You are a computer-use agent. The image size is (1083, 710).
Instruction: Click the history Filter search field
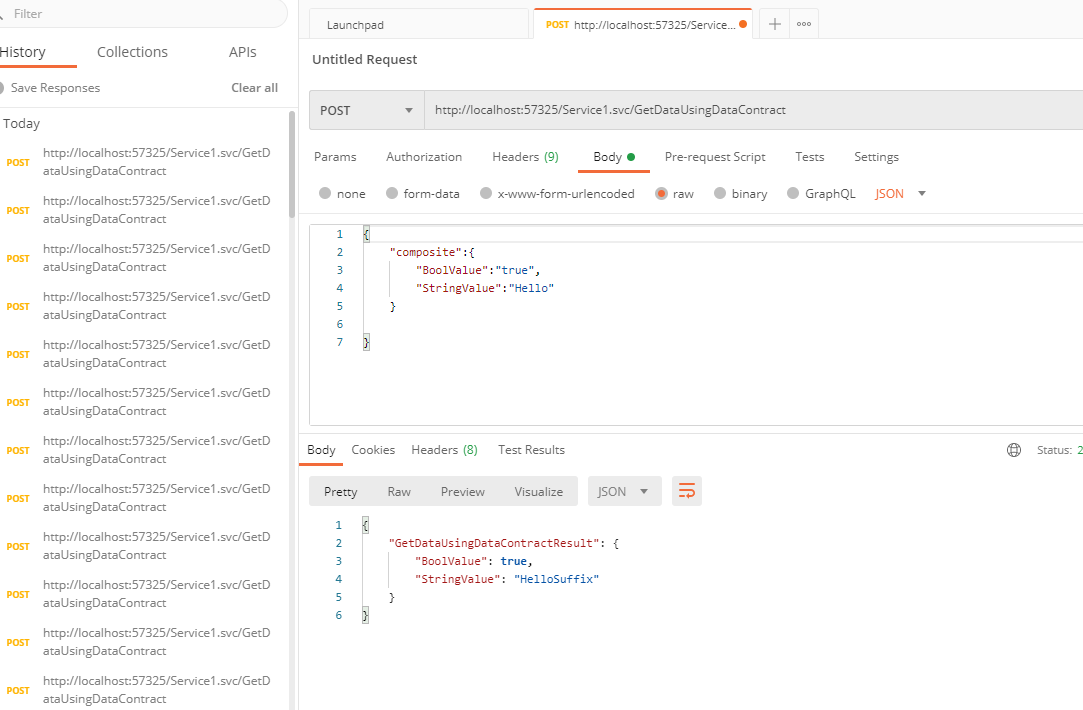(x=144, y=14)
